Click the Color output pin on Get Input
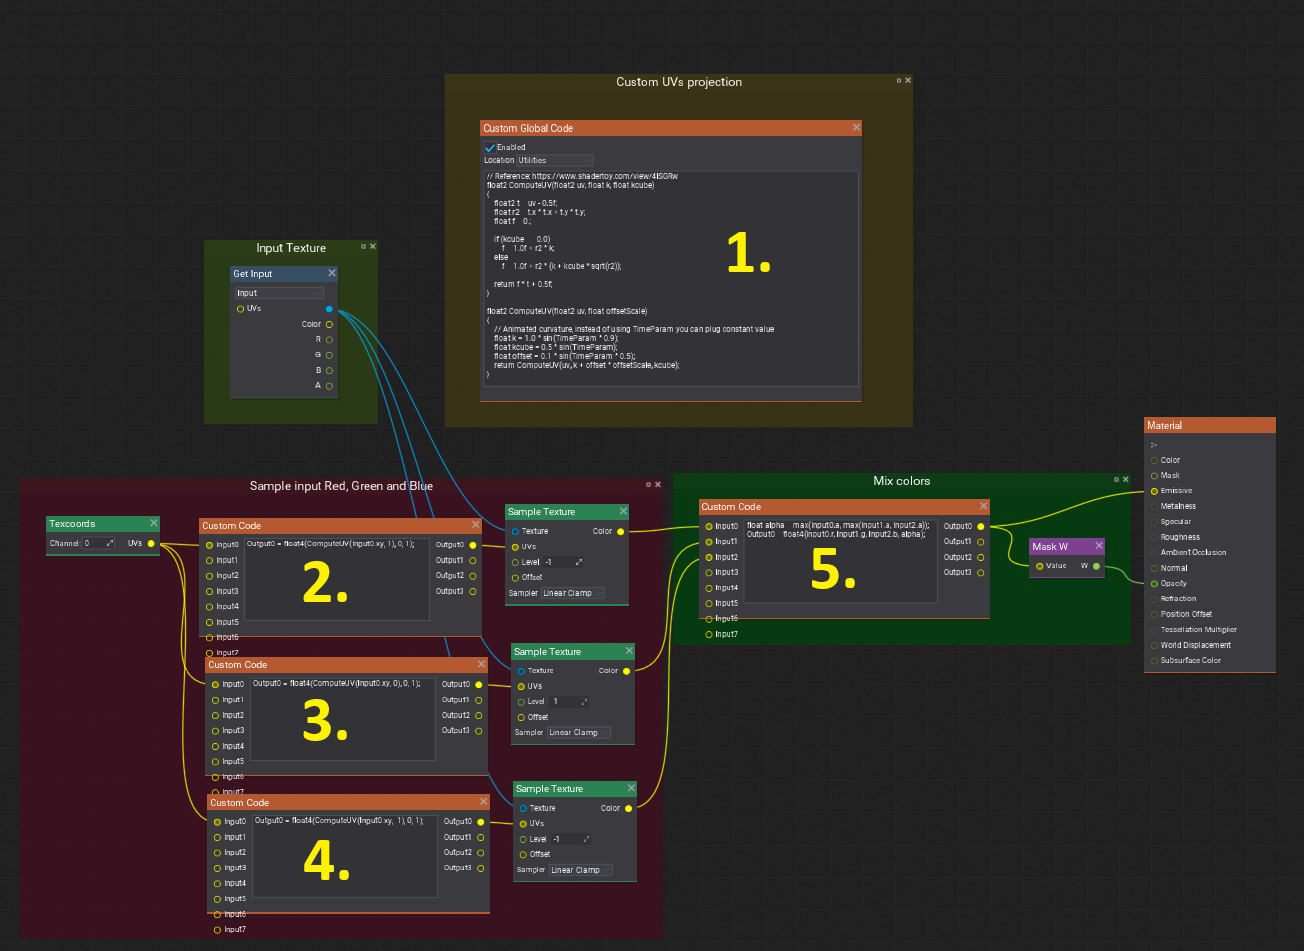This screenshot has width=1304, height=951. point(329,324)
